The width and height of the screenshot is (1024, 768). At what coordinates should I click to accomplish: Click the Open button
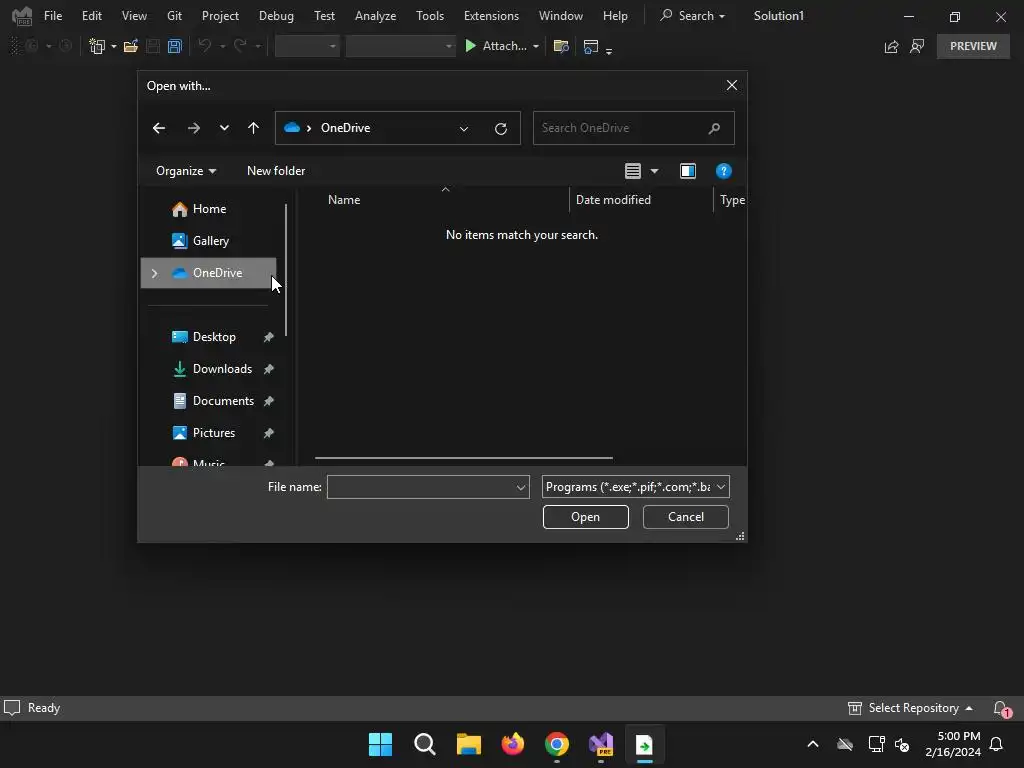click(x=585, y=517)
